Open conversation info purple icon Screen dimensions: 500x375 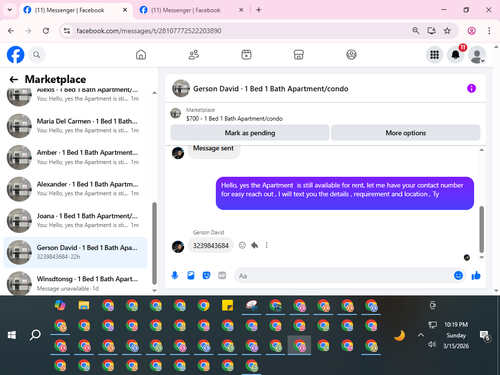click(471, 88)
